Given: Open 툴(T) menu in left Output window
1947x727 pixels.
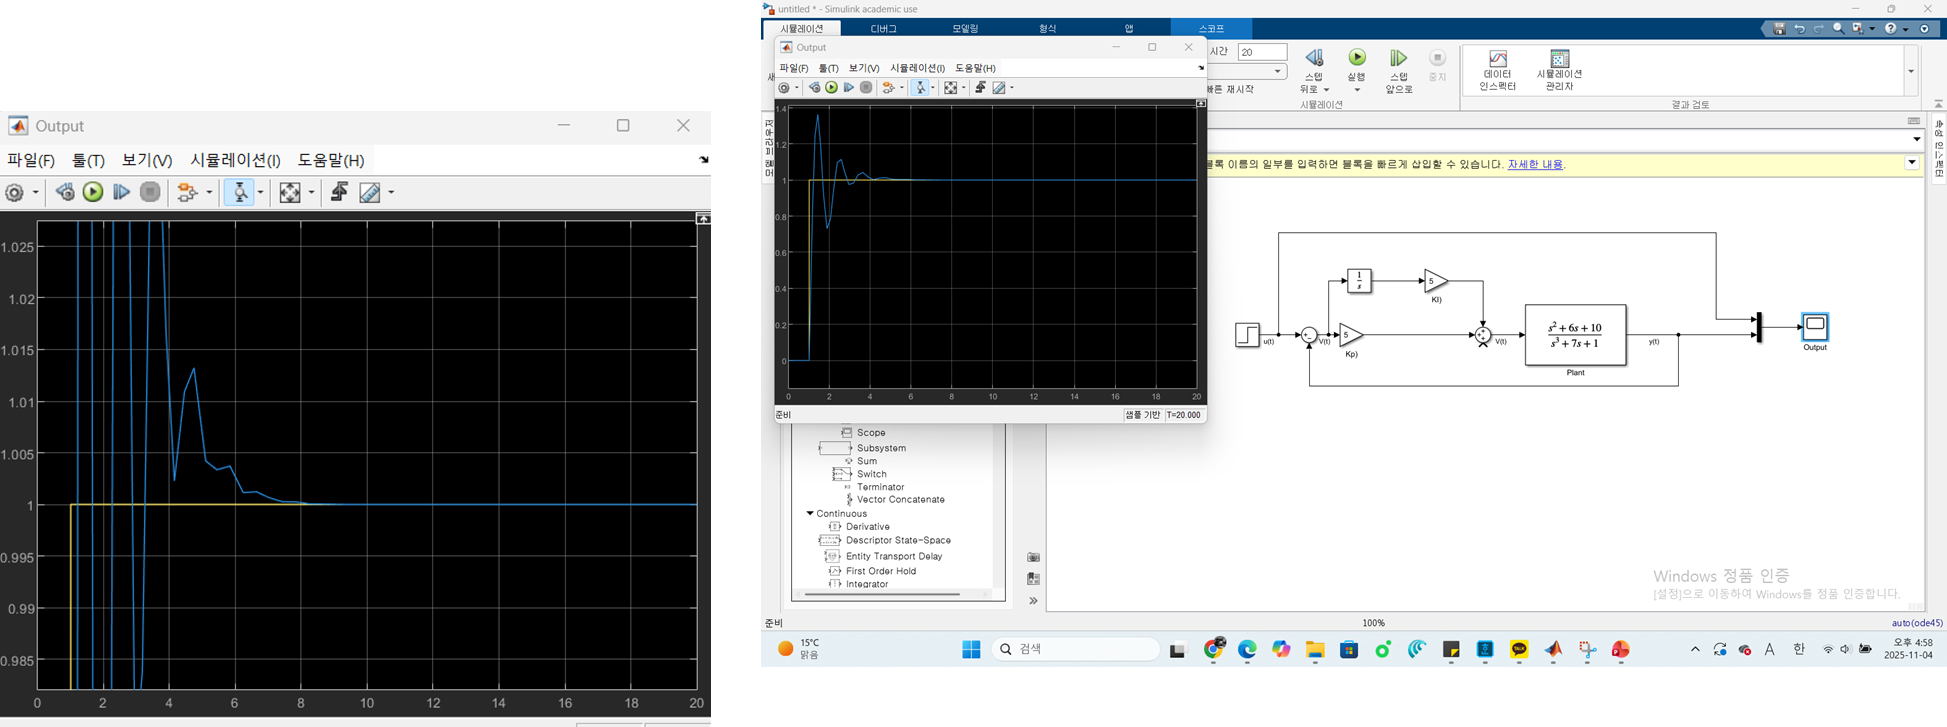Looking at the screenshot, I should coord(88,160).
